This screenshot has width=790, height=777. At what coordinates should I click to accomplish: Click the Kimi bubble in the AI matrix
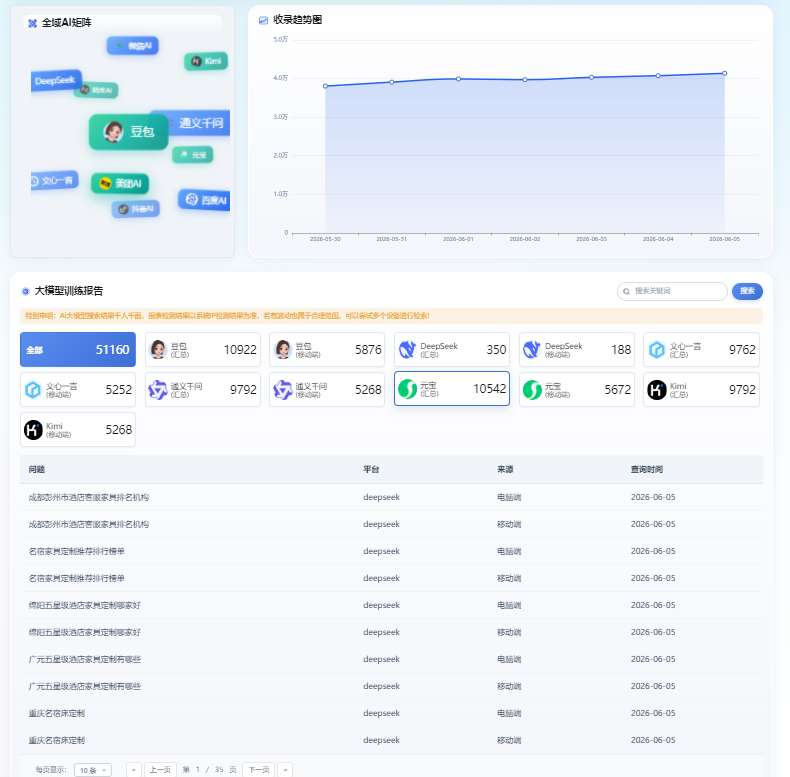coord(206,61)
